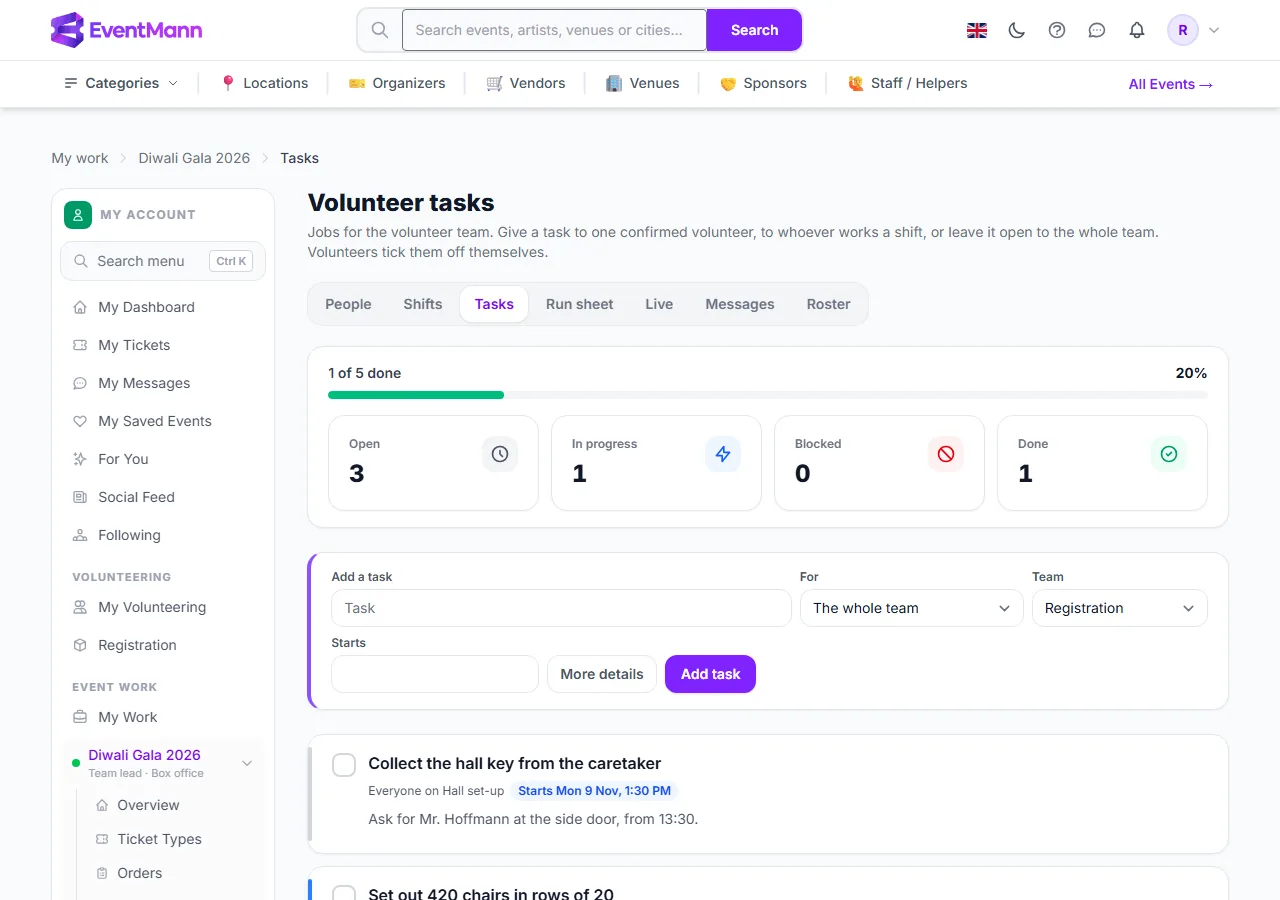Switch to the People tab
This screenshot has width=1280, height=900.
(348, 304)
